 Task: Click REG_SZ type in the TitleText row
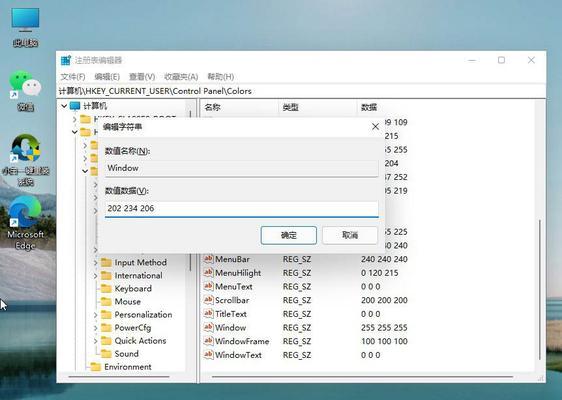297,314
